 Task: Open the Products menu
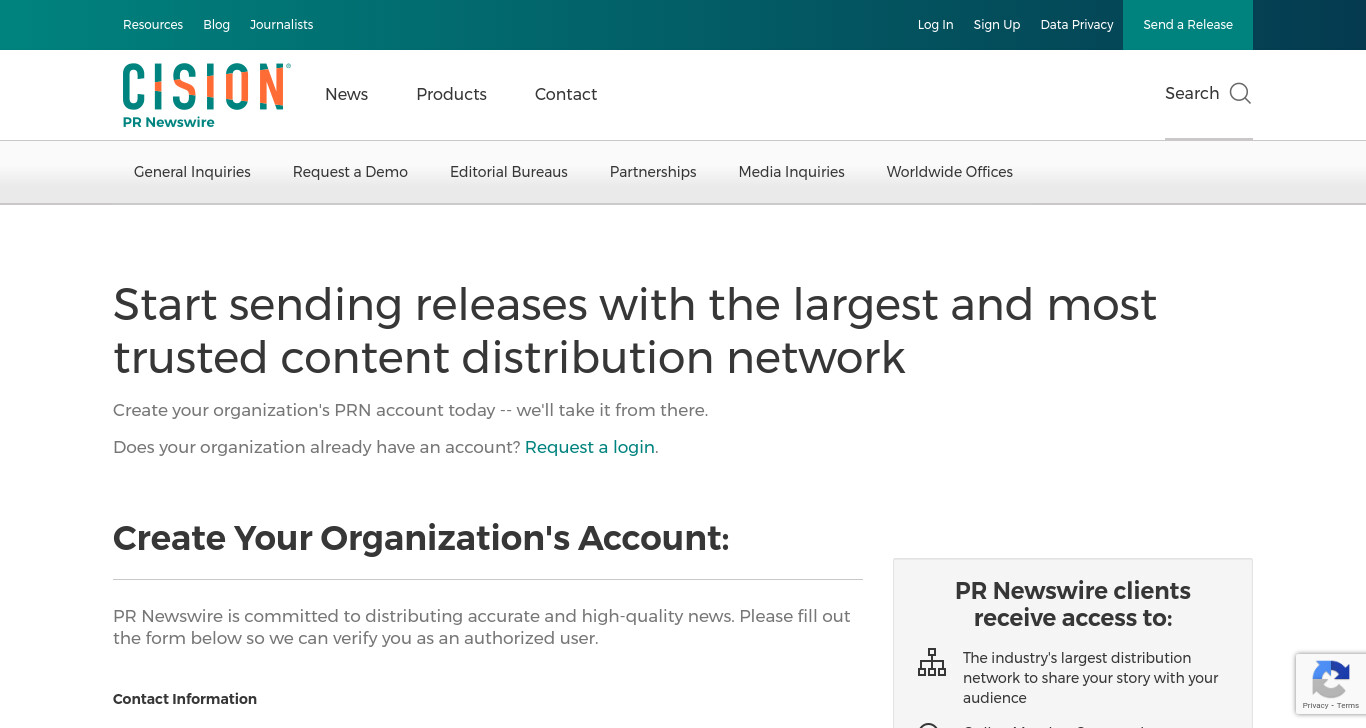pos(452,94)
